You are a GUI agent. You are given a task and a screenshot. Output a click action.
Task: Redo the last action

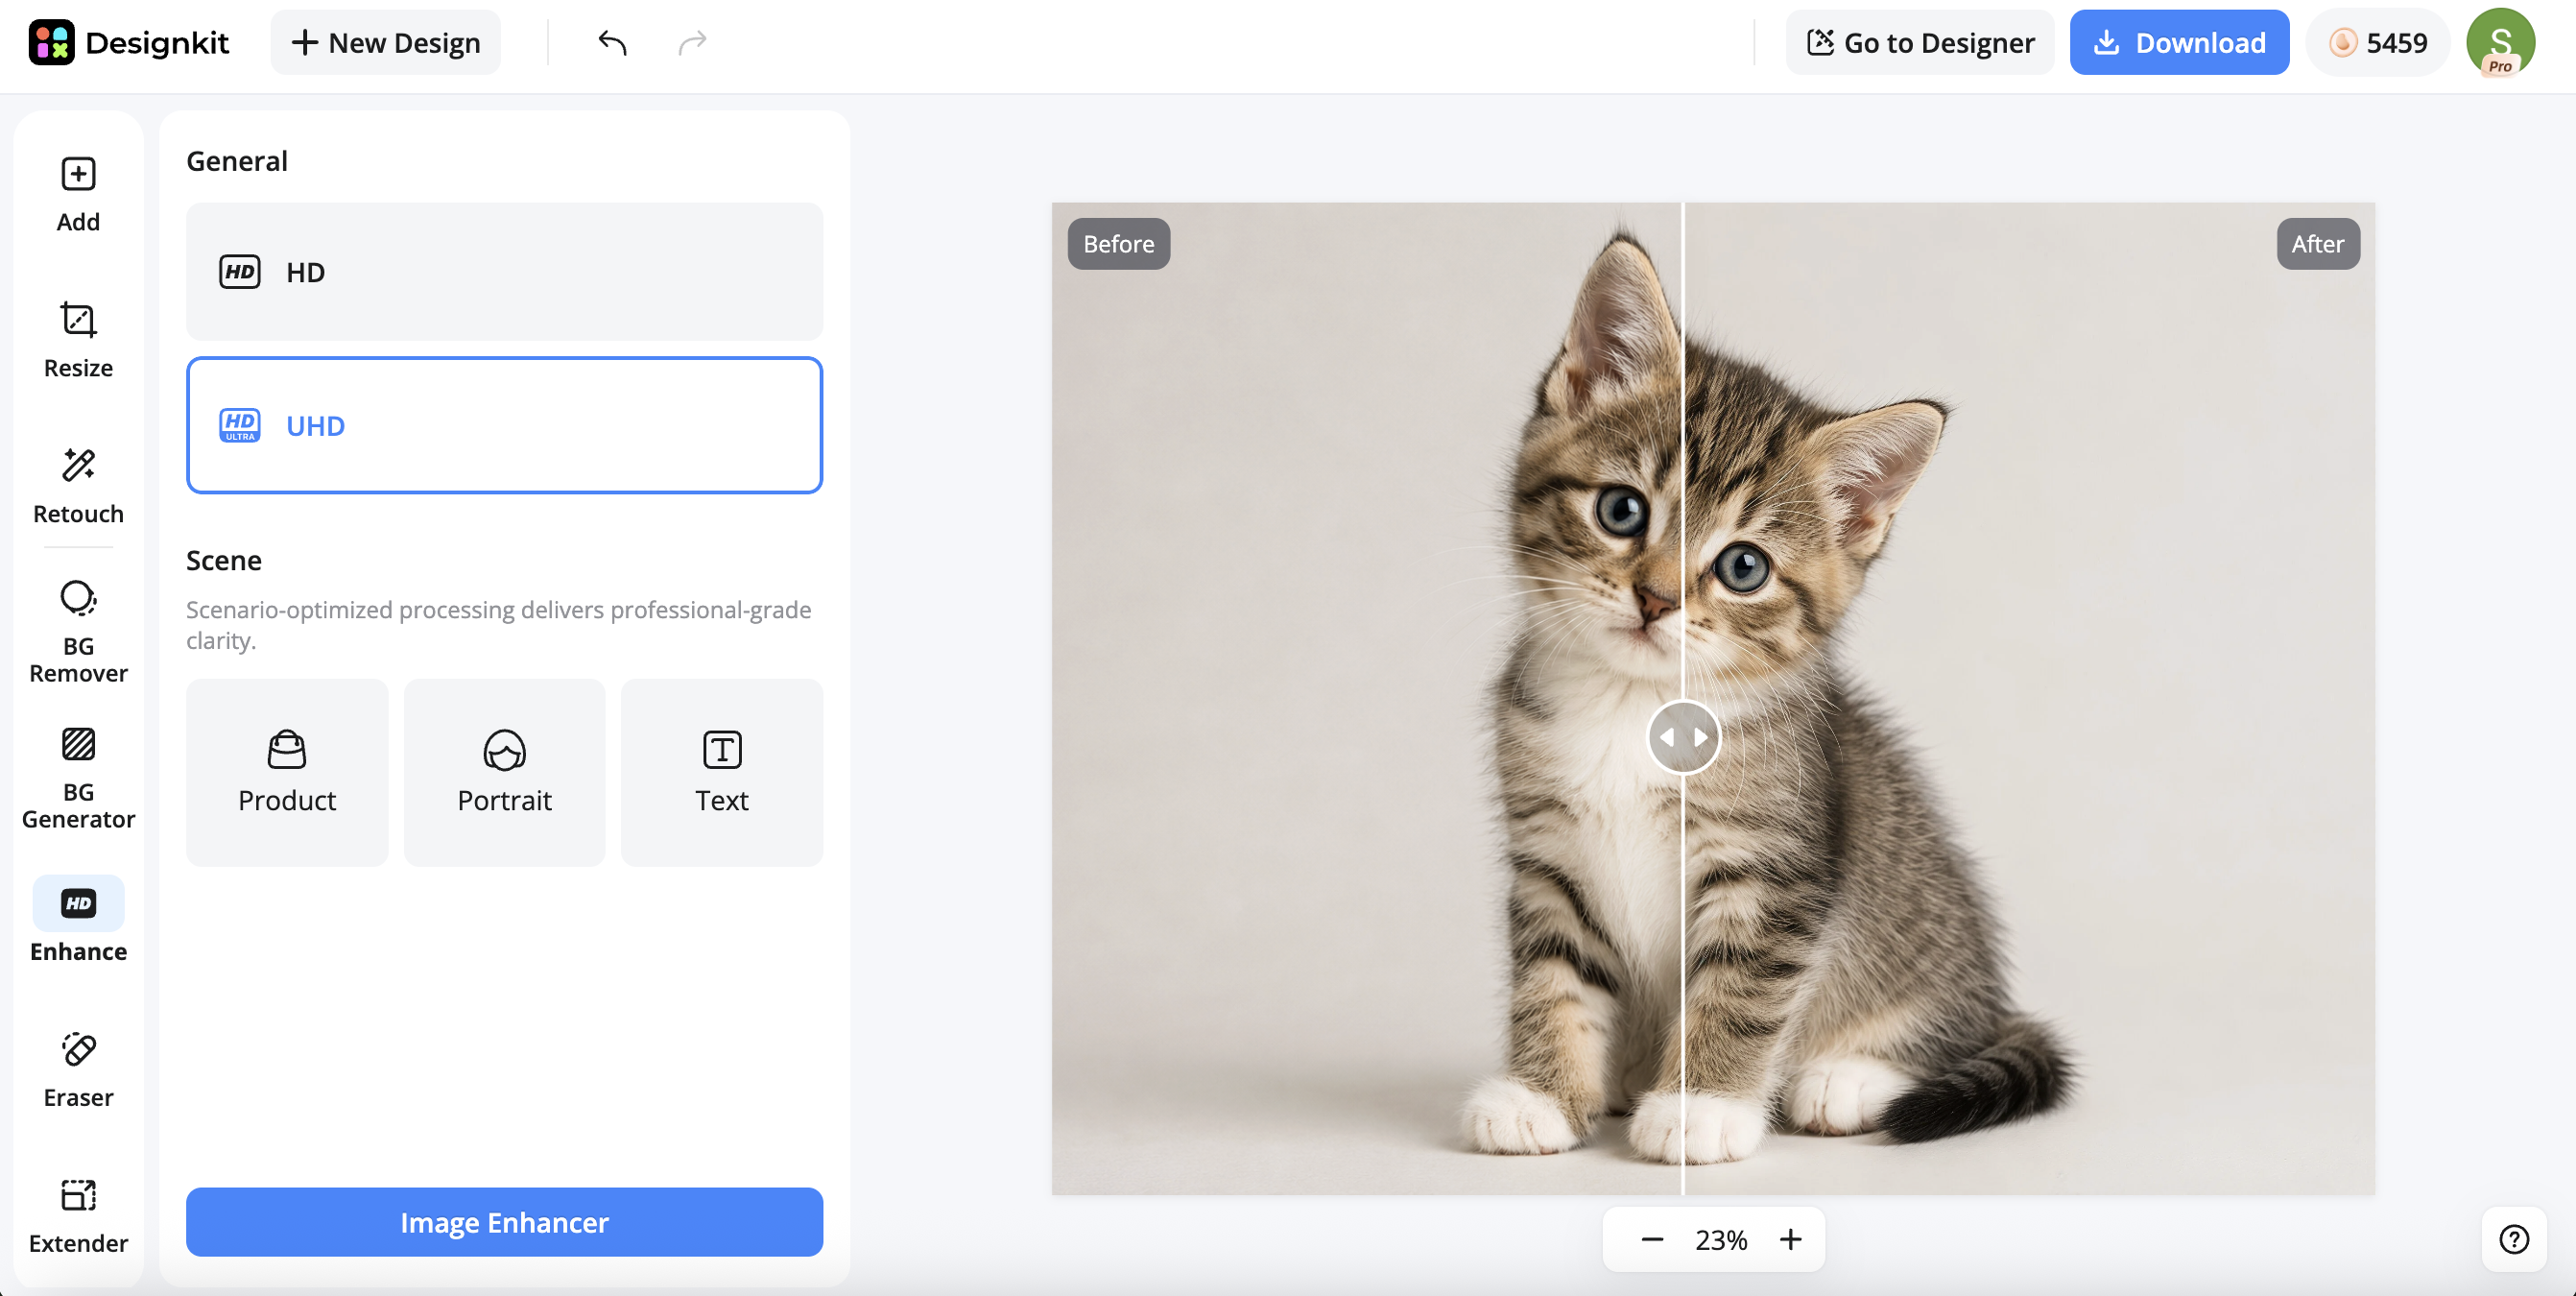pyautogui.click(x=692, y=42)
